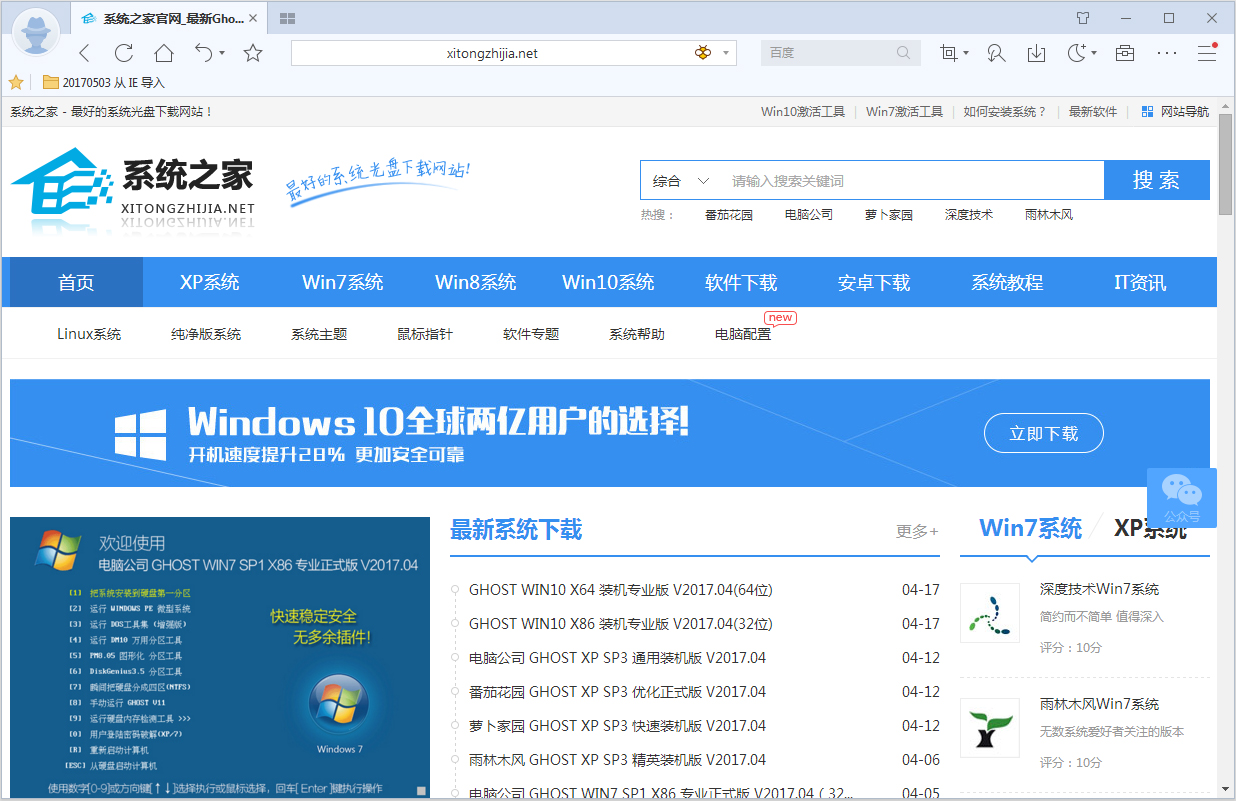This screenshot has height=801, width=1236.
Task: Open the three-dots more options icon
Action: click(1167, 53)
